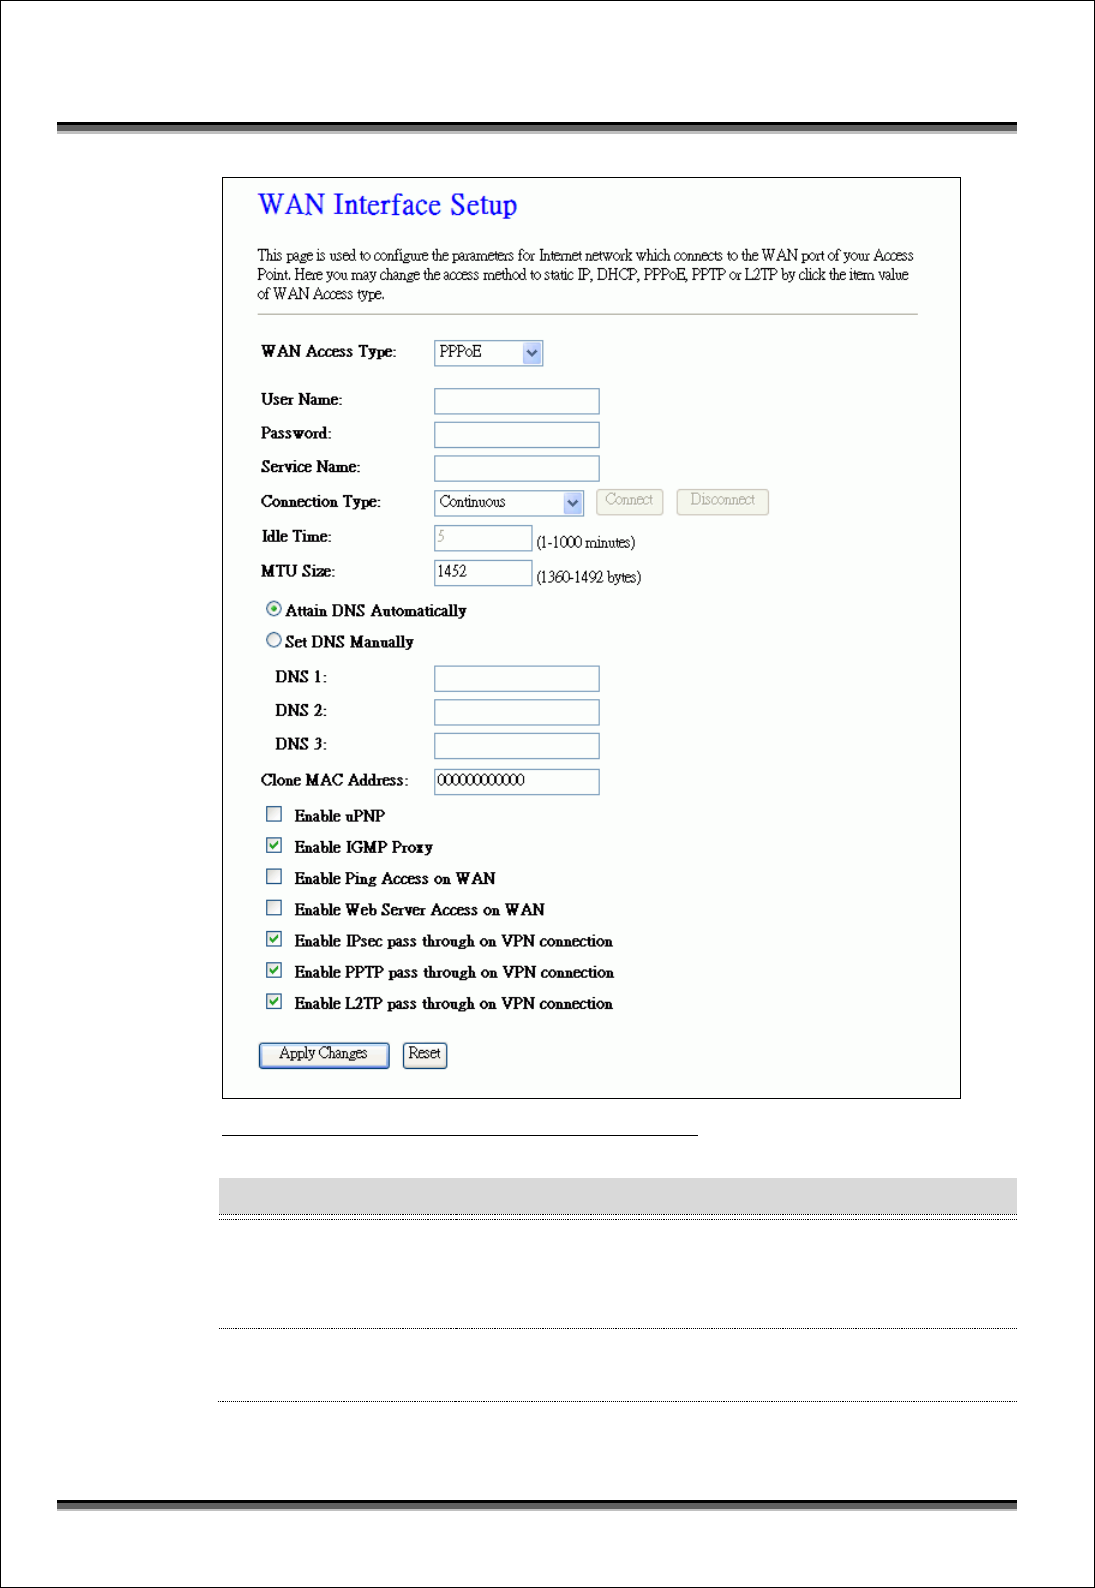Click the Idle Time field

point(483,538)
